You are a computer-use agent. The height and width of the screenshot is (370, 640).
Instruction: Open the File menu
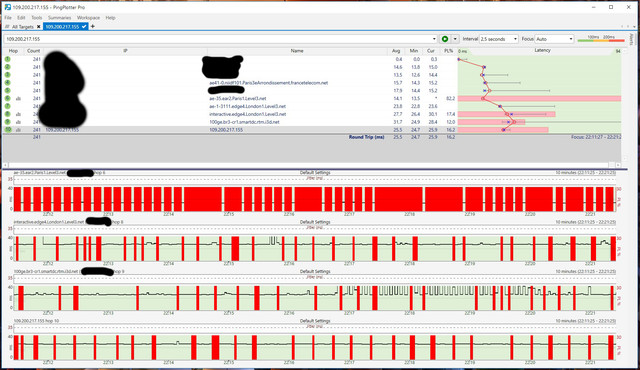pos(8,18)
